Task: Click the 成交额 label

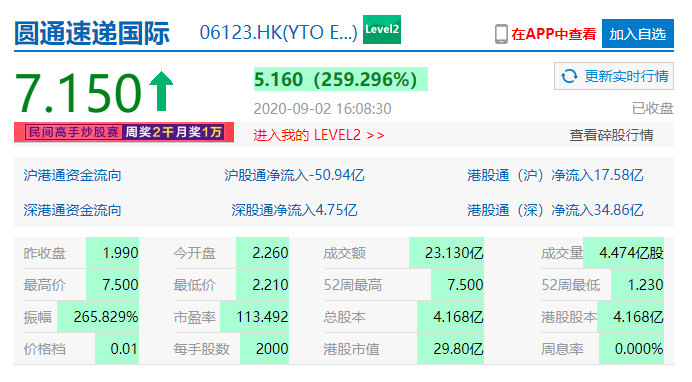Action: coord(345,253)
